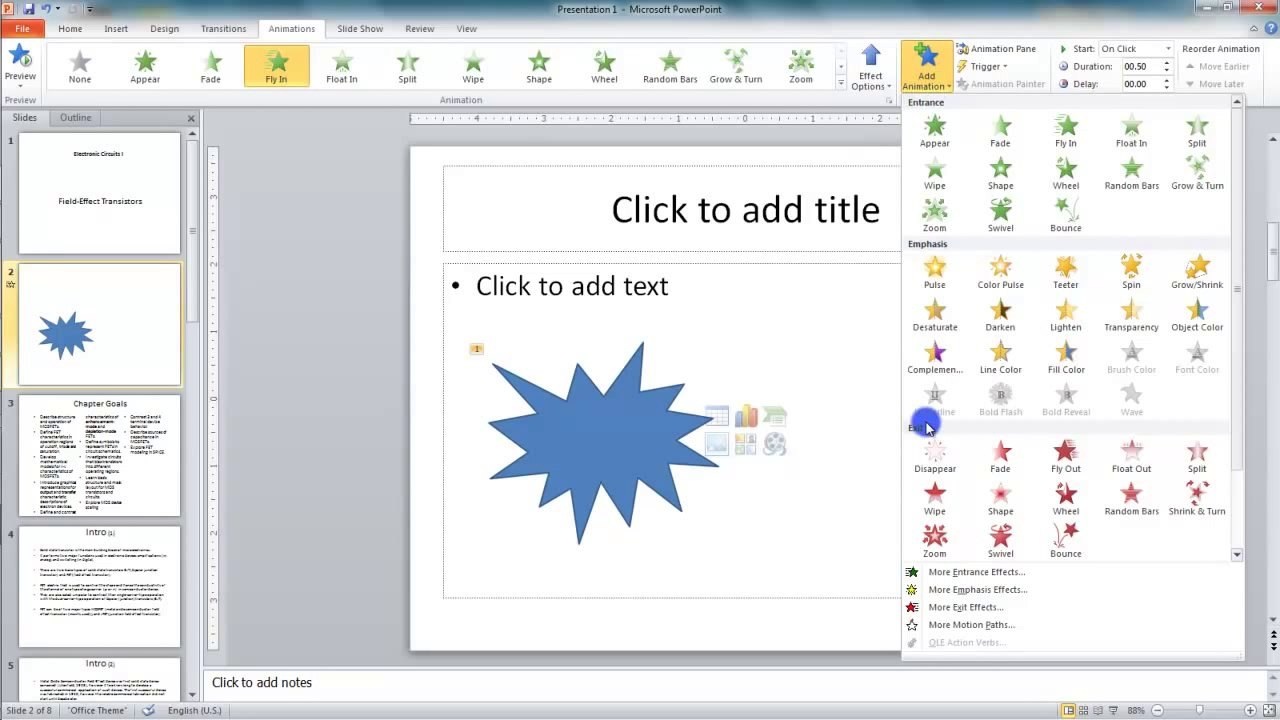This screenshot has width=1280, height=720.
Task: Select the Chapter Goals slide thumbnail
Action: [x=100, y=456]
